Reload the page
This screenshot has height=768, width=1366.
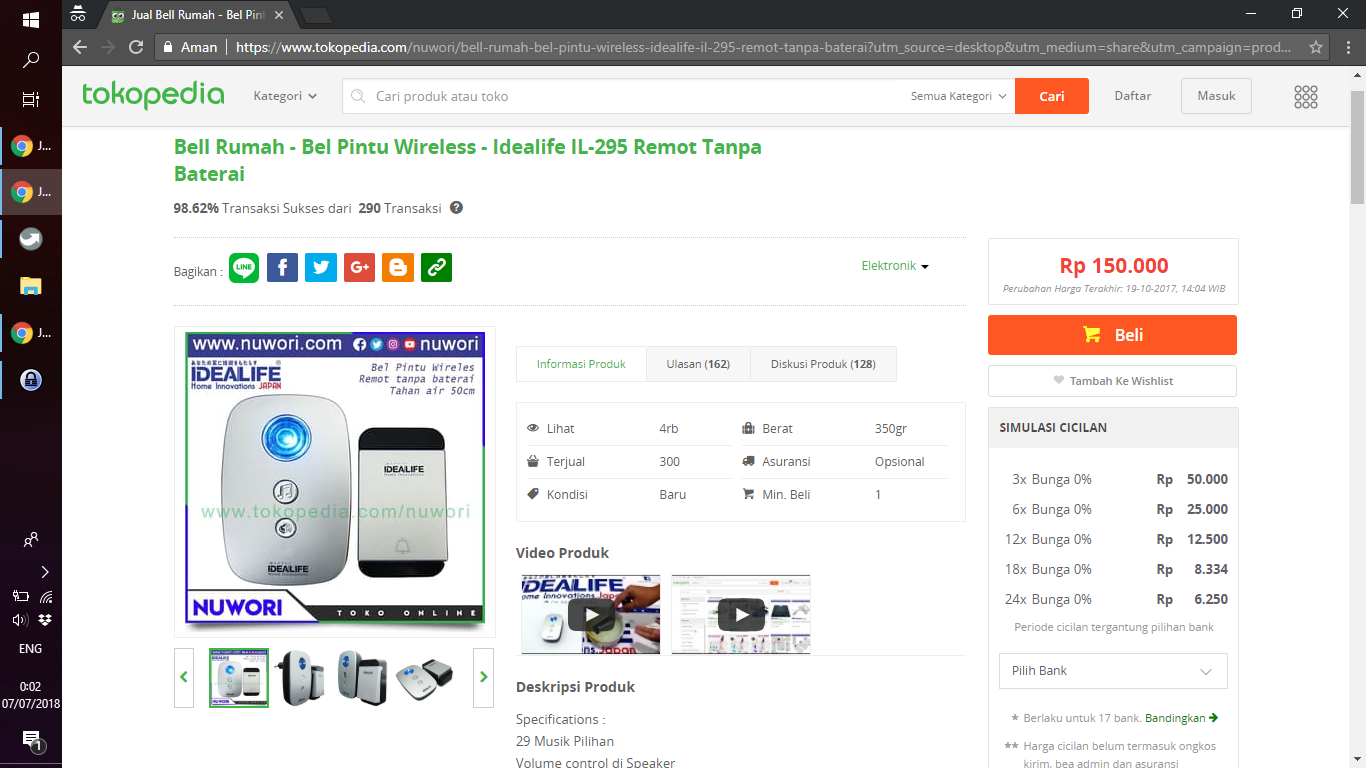coord(136,47)
